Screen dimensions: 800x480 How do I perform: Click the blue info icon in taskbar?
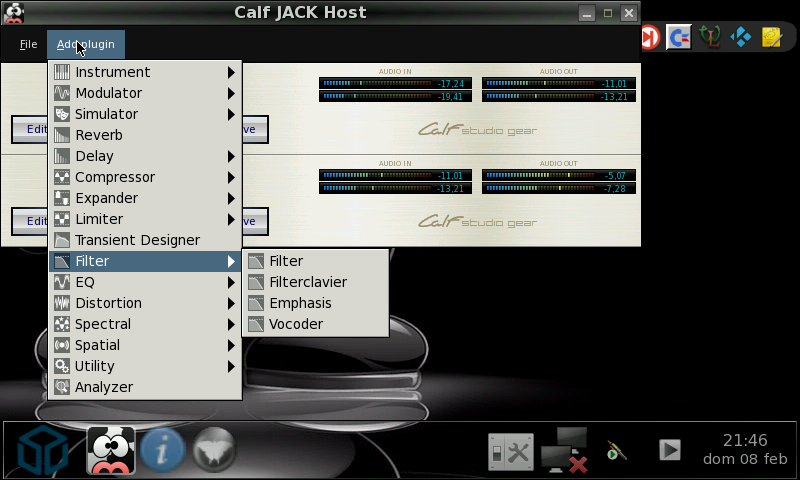pyautogui.click(x=163, y=450)
